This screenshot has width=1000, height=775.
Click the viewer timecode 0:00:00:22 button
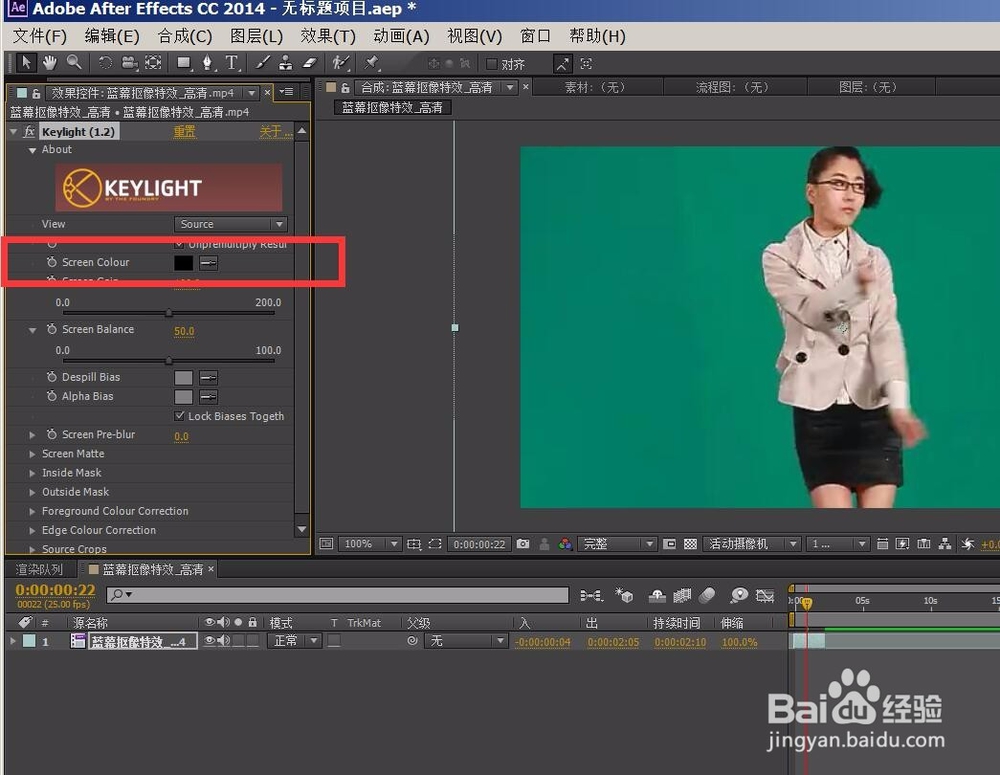[479, 544]
